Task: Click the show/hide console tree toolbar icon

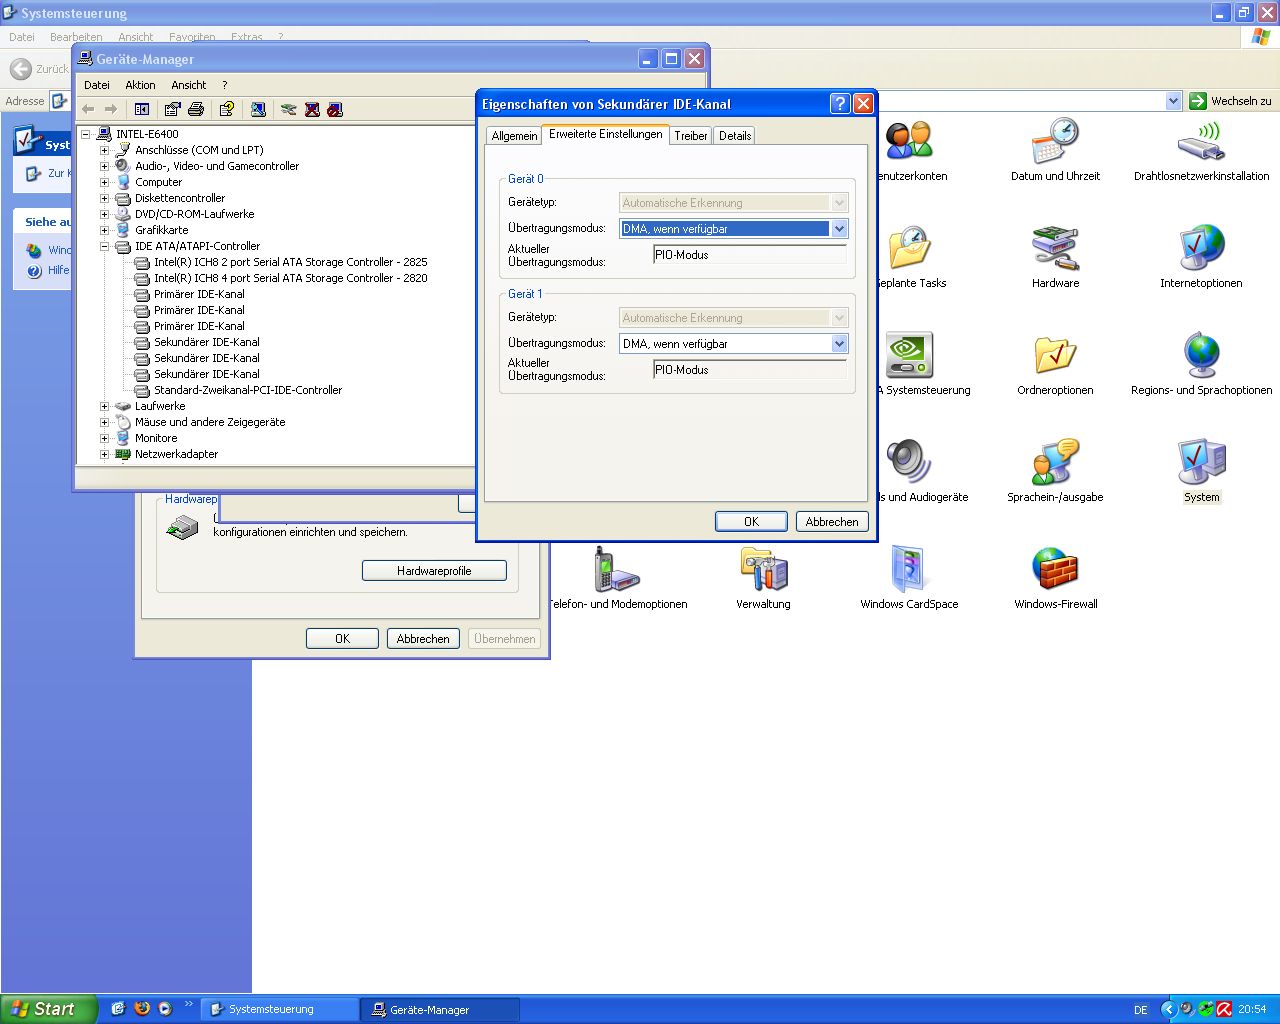Action: pyautogui.click(x=142, y=109)
